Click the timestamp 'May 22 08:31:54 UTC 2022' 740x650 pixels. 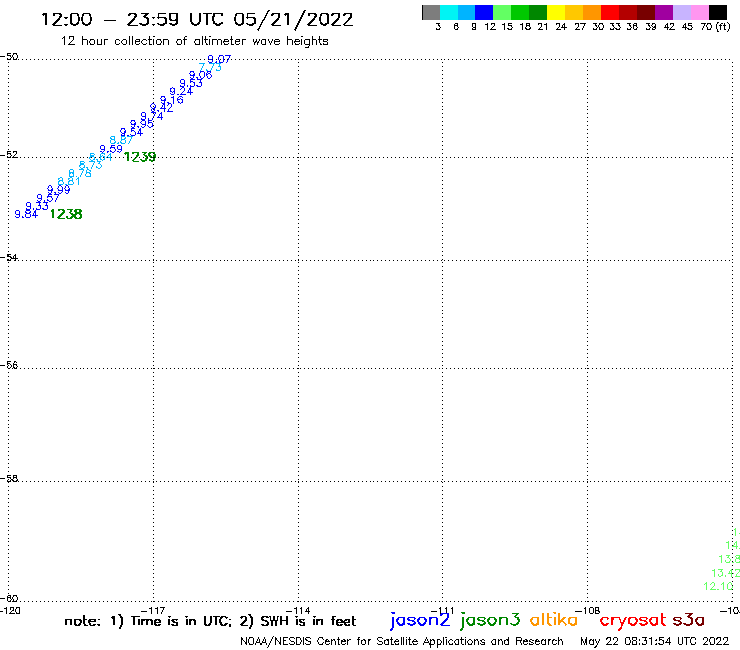[655, 642]
